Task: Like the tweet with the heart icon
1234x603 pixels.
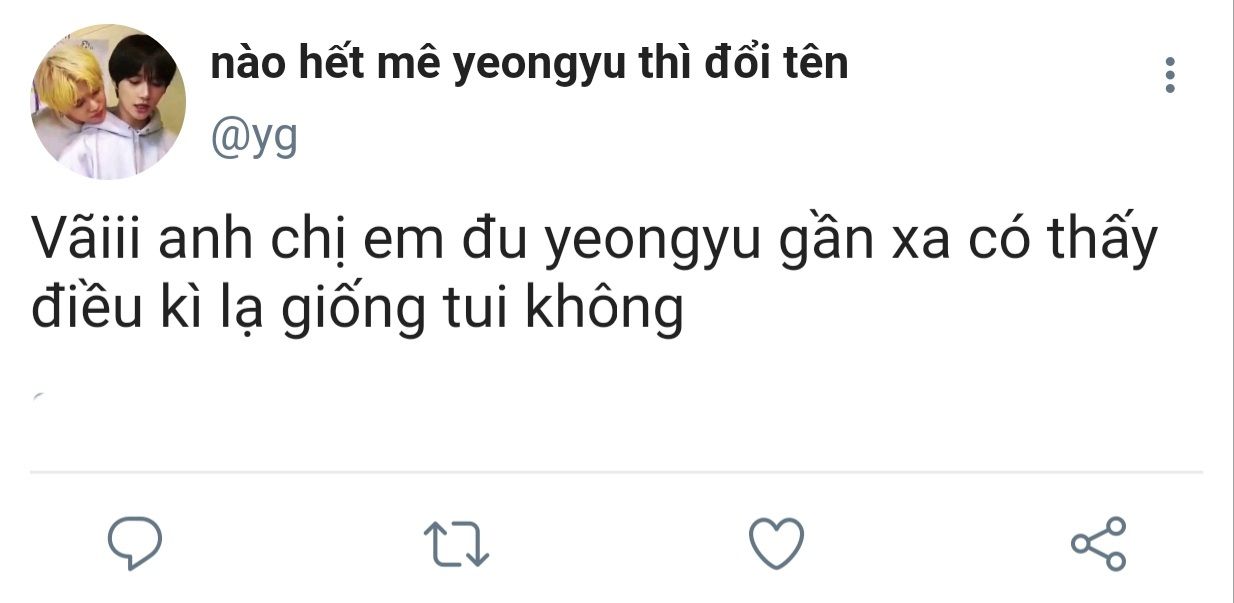Action: [776, 543]
